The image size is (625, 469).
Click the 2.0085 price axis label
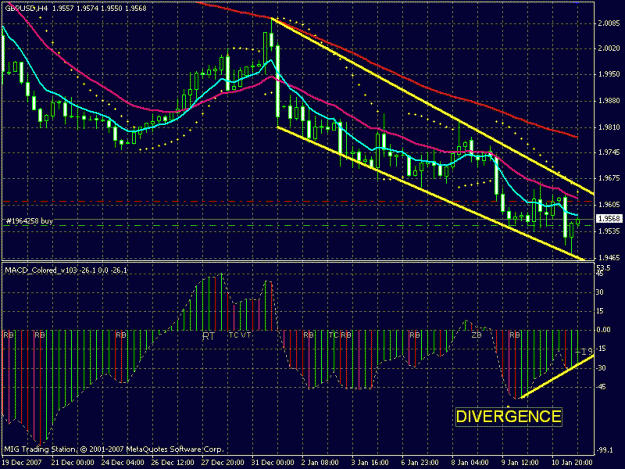point(609,24)
